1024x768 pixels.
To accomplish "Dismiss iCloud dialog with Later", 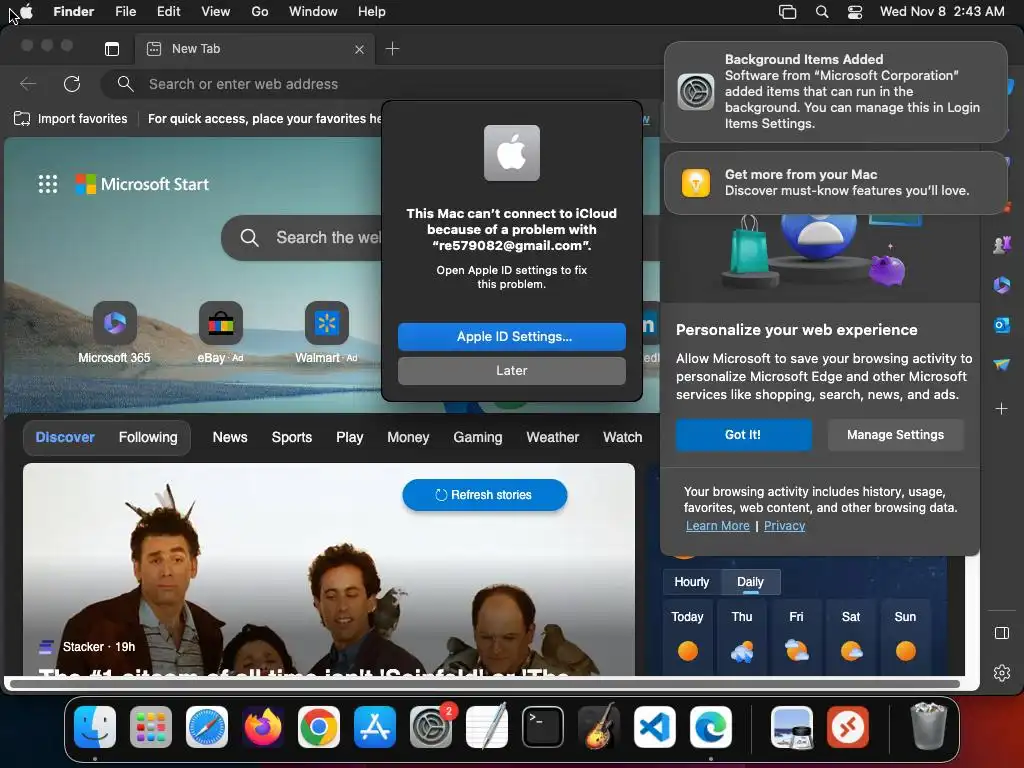I will [511, 370].
